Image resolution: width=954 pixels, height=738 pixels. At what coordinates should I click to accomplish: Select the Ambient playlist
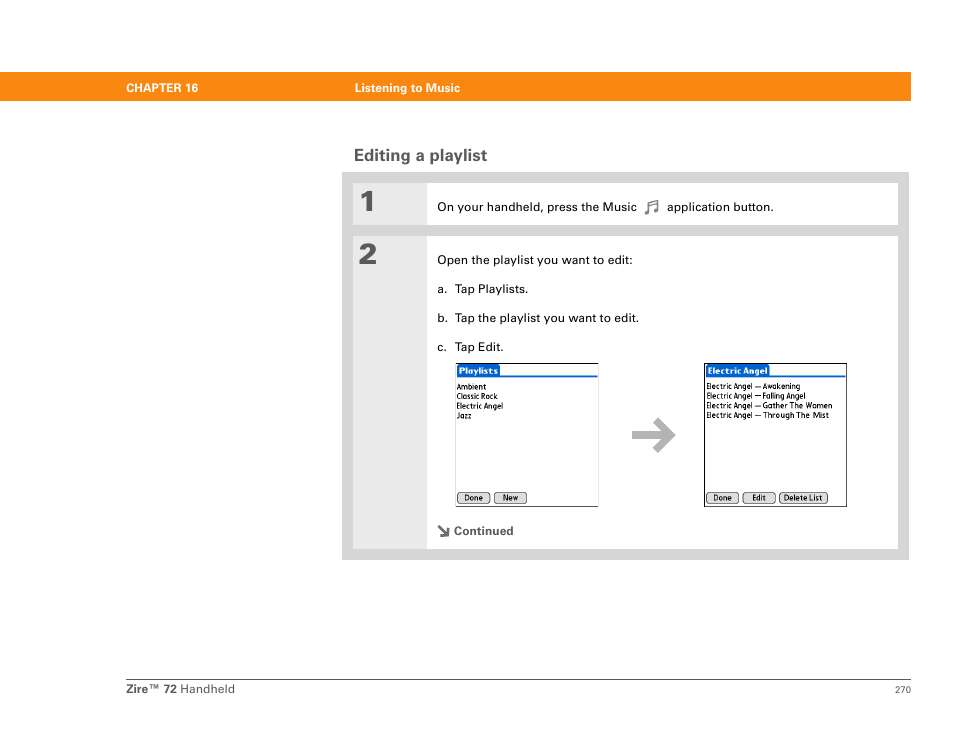(472, 386)
